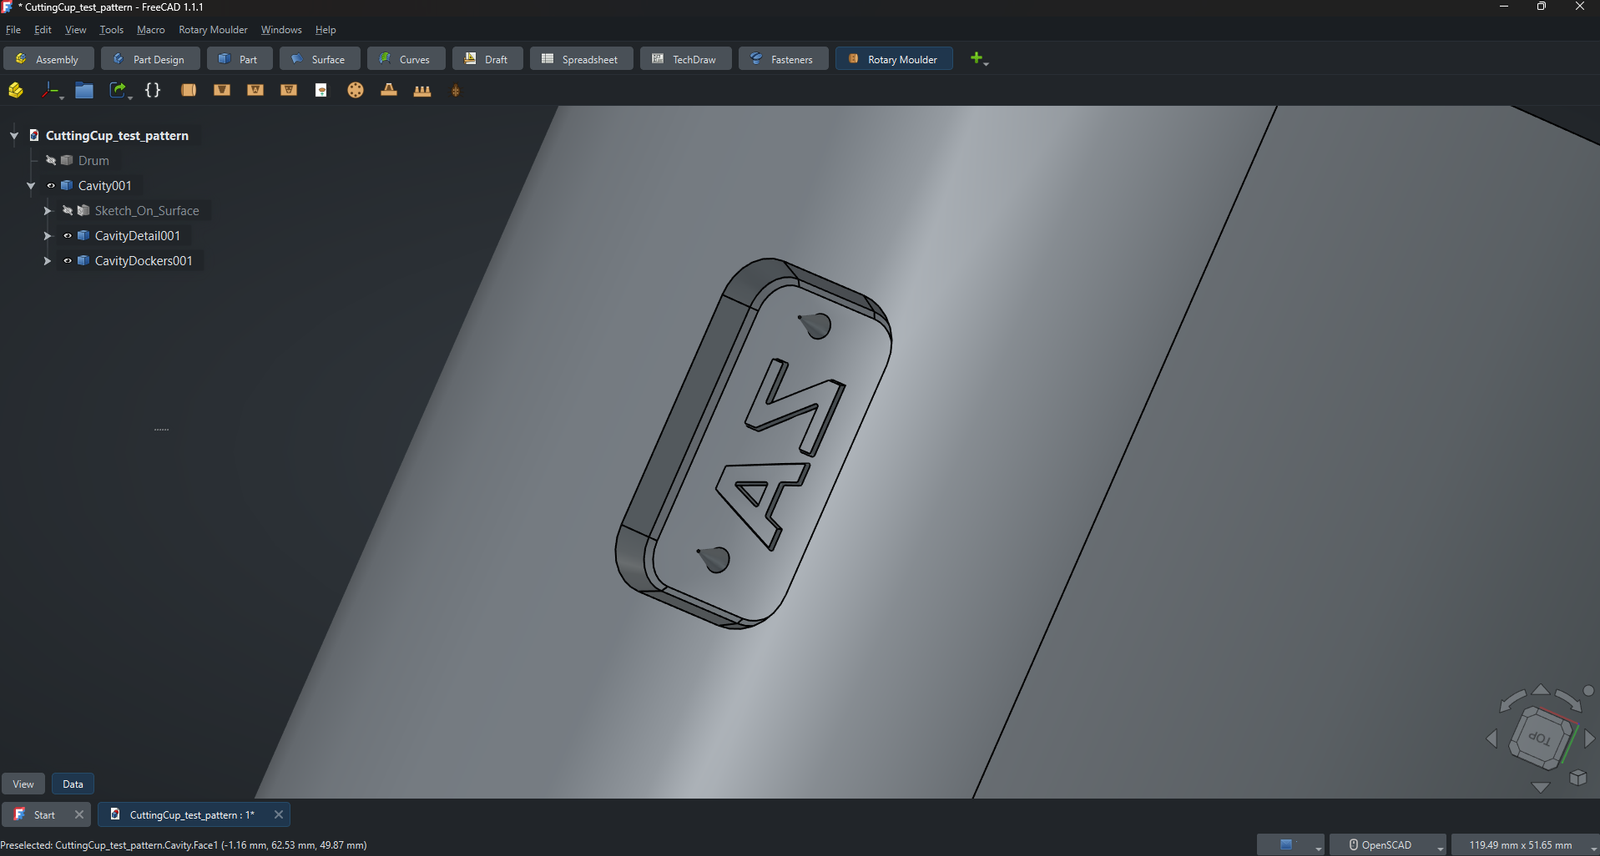1600x856 pixels.
Task: Click the blue folder toolbar icon
Action: [x=84, y=90]
